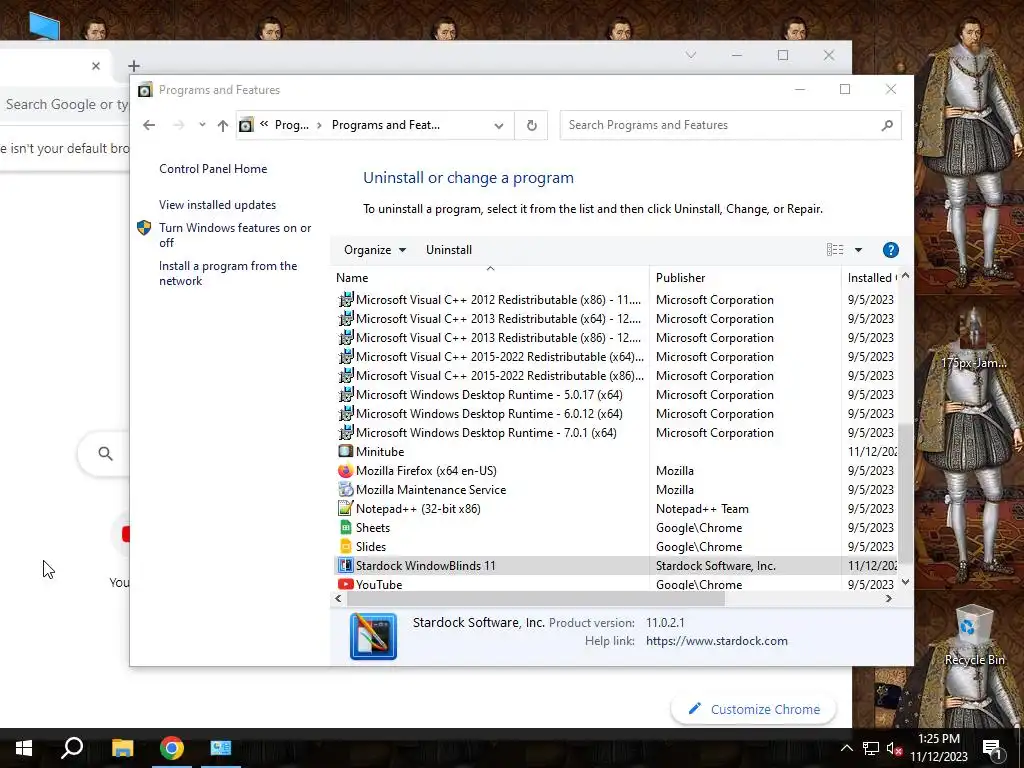Expand the address bar history dropdown
This screenshot has width=1024, height=768.
click(499, 125)
